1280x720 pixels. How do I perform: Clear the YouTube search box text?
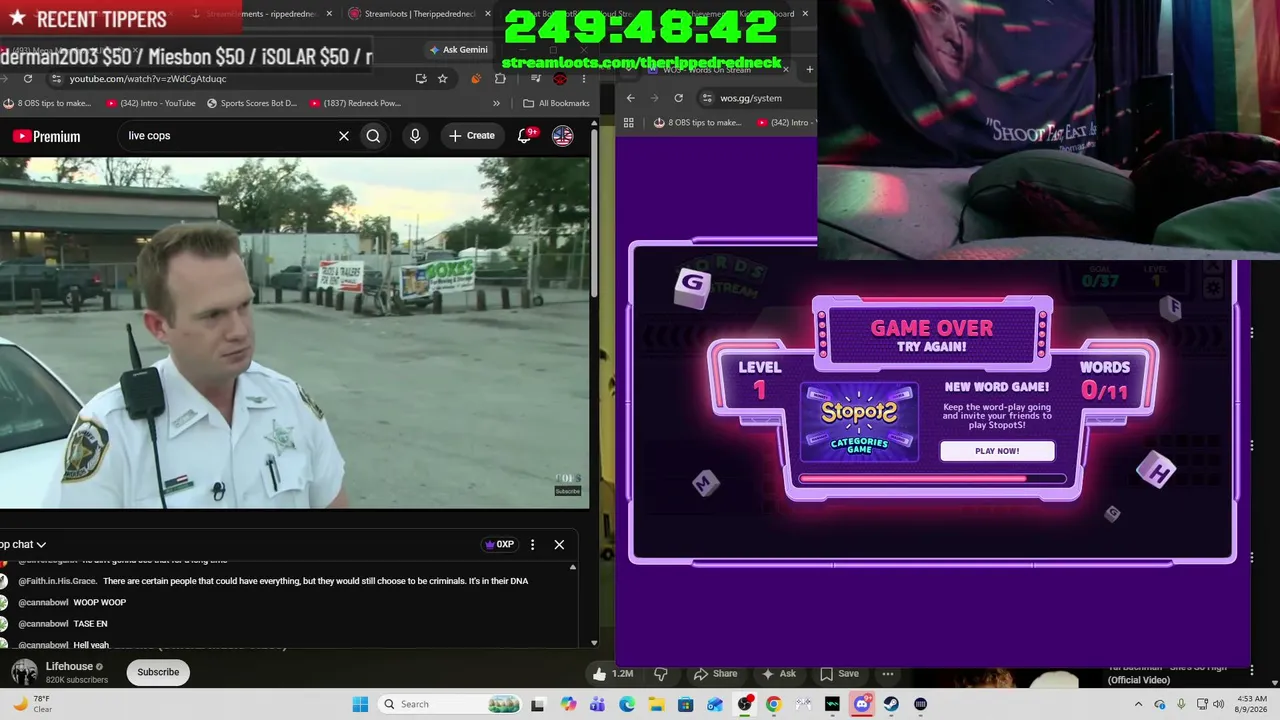pos(344,136)
